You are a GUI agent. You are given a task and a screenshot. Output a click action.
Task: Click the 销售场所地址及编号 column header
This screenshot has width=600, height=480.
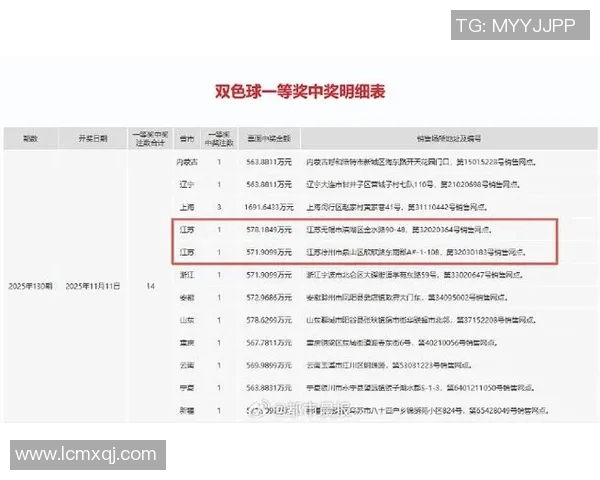pos(449,139)
